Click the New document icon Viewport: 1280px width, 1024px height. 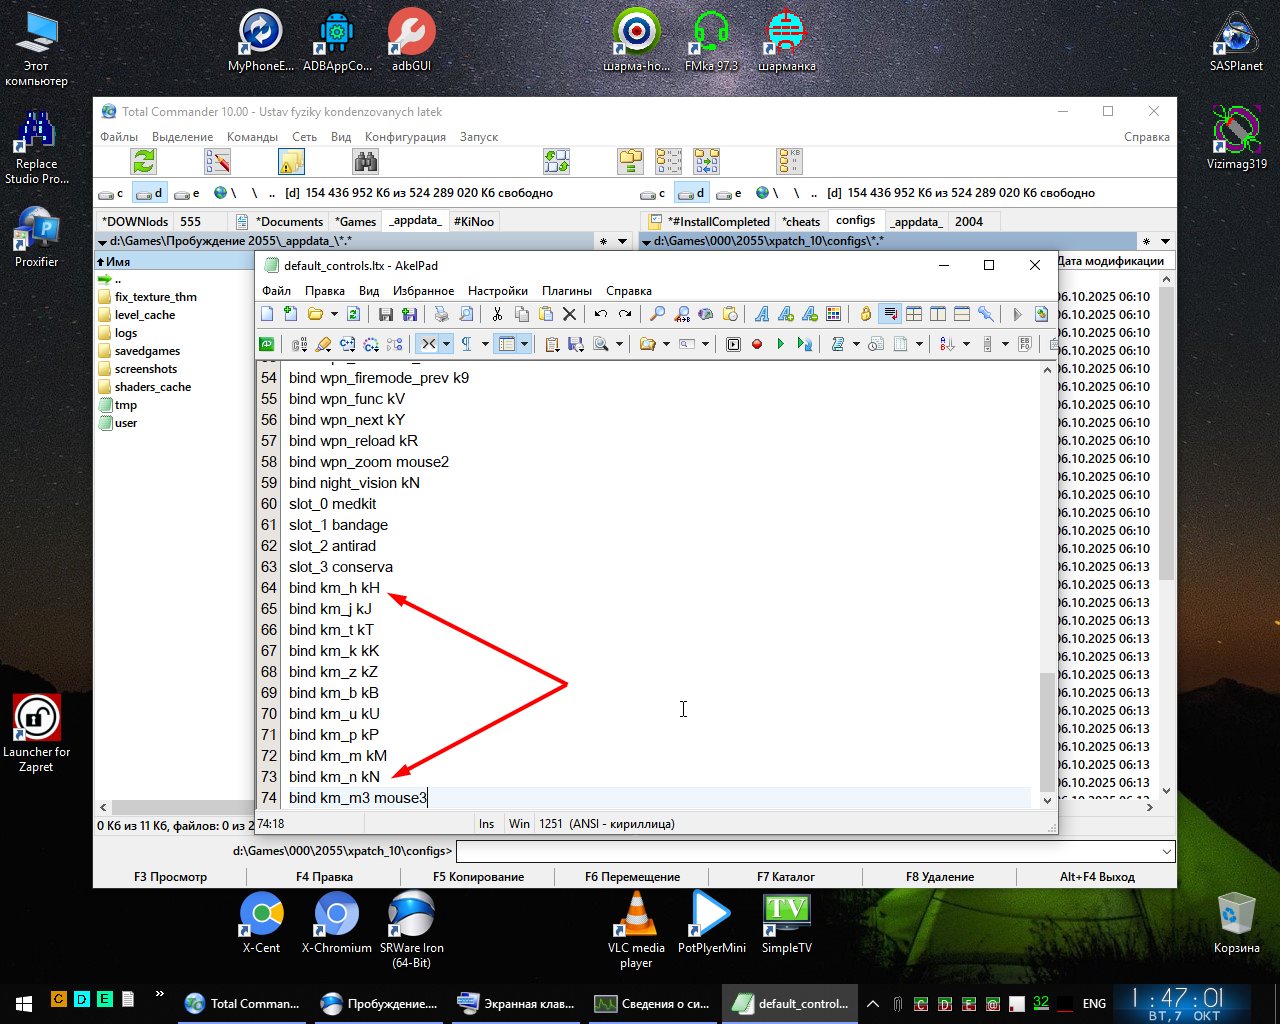pos(267,314)
